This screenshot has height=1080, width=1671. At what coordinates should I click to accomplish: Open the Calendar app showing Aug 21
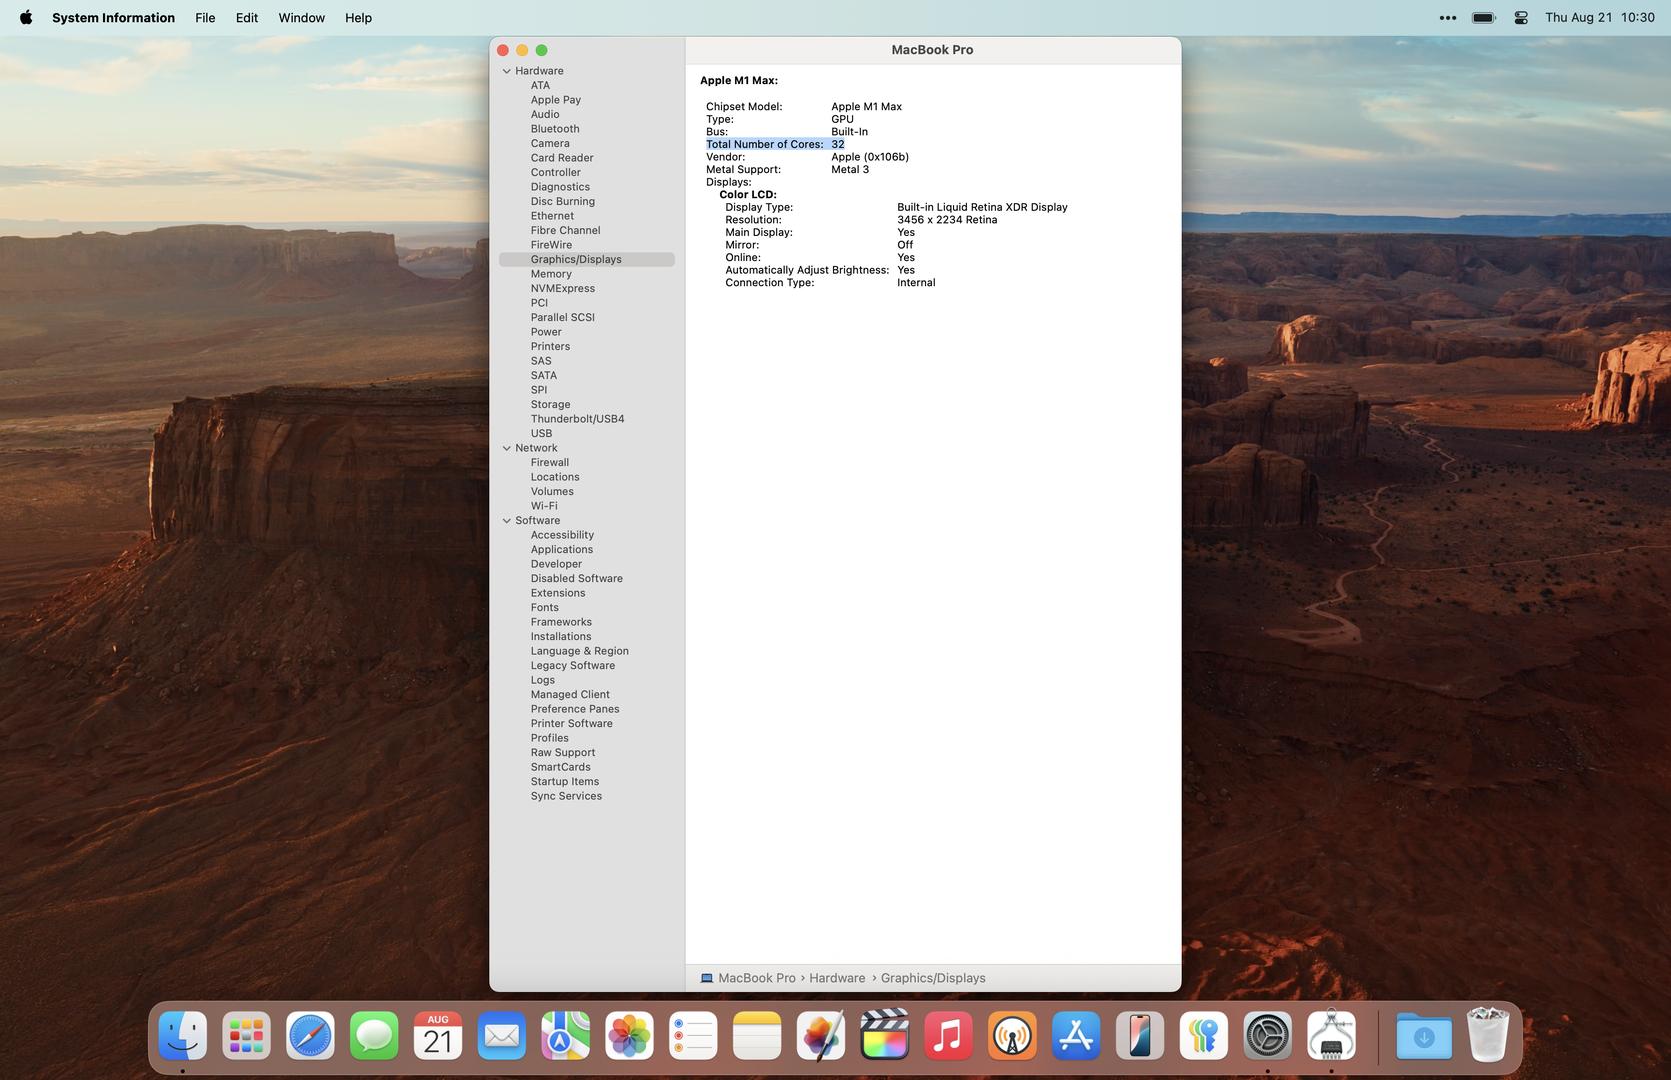click(438, 1036)
